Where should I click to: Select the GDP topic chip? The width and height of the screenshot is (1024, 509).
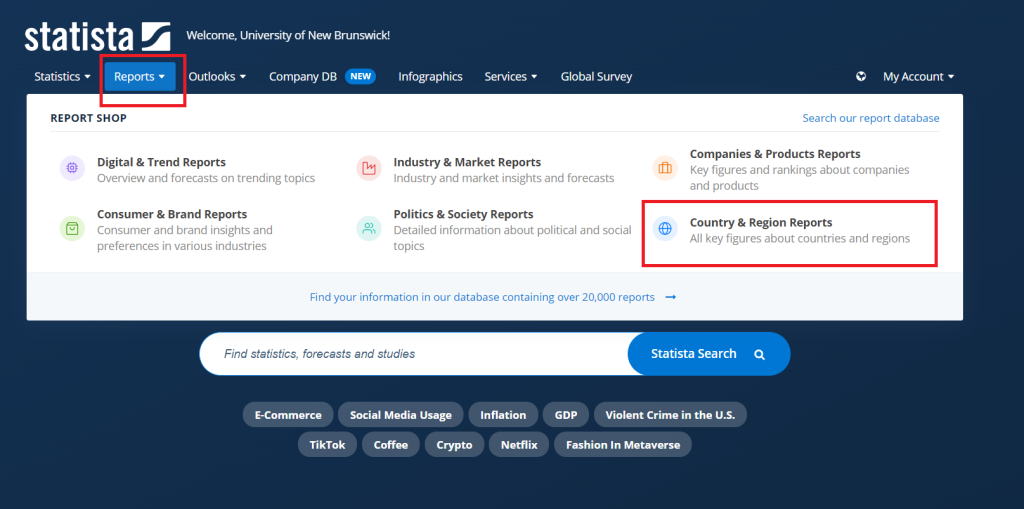(566, 415)
